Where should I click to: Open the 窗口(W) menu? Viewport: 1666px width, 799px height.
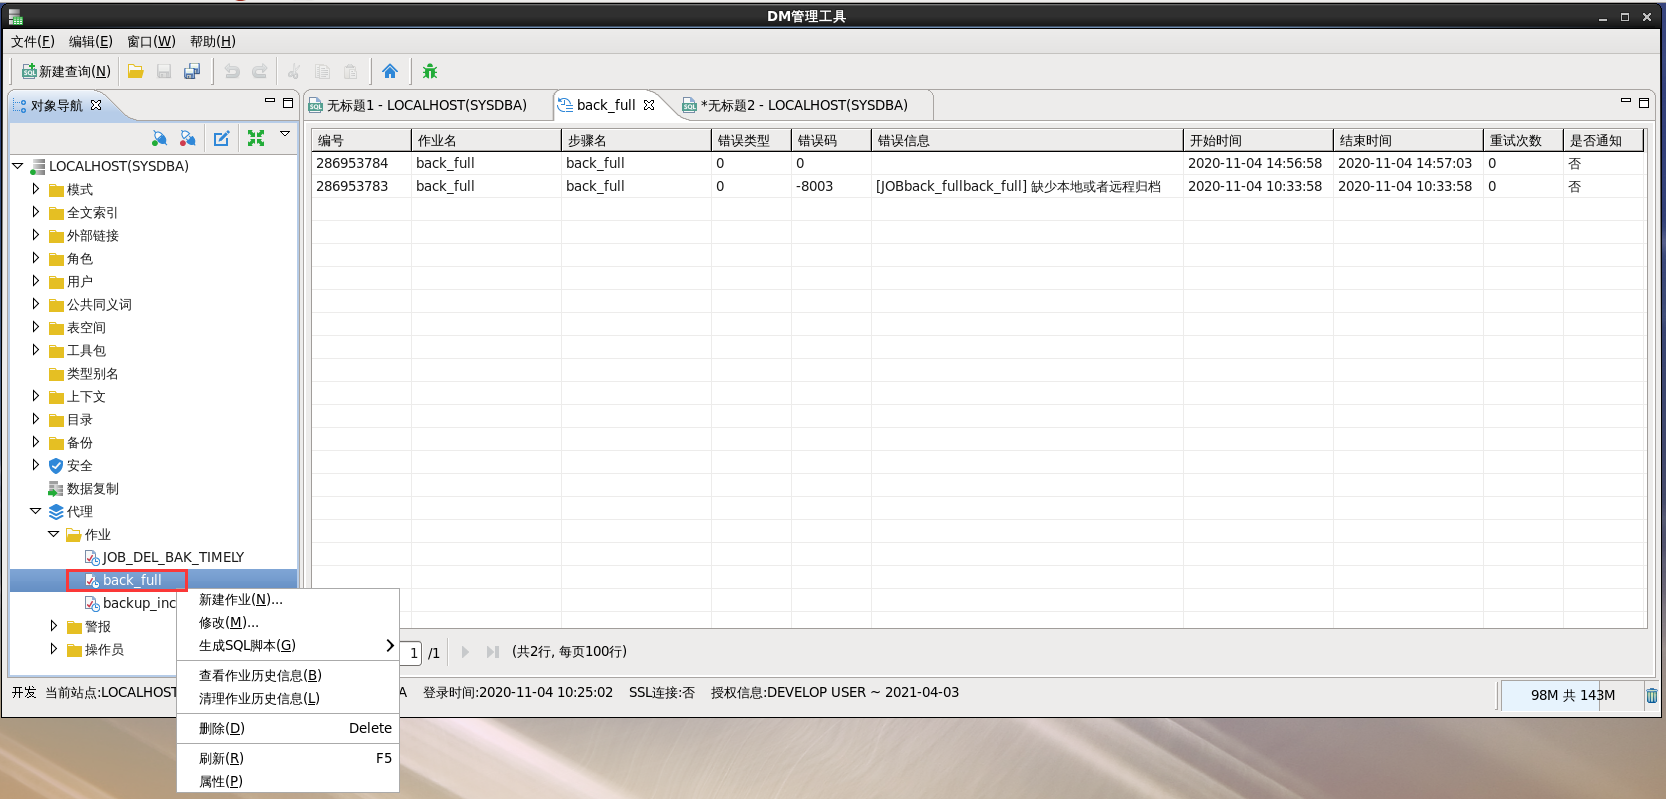point(151,41)
